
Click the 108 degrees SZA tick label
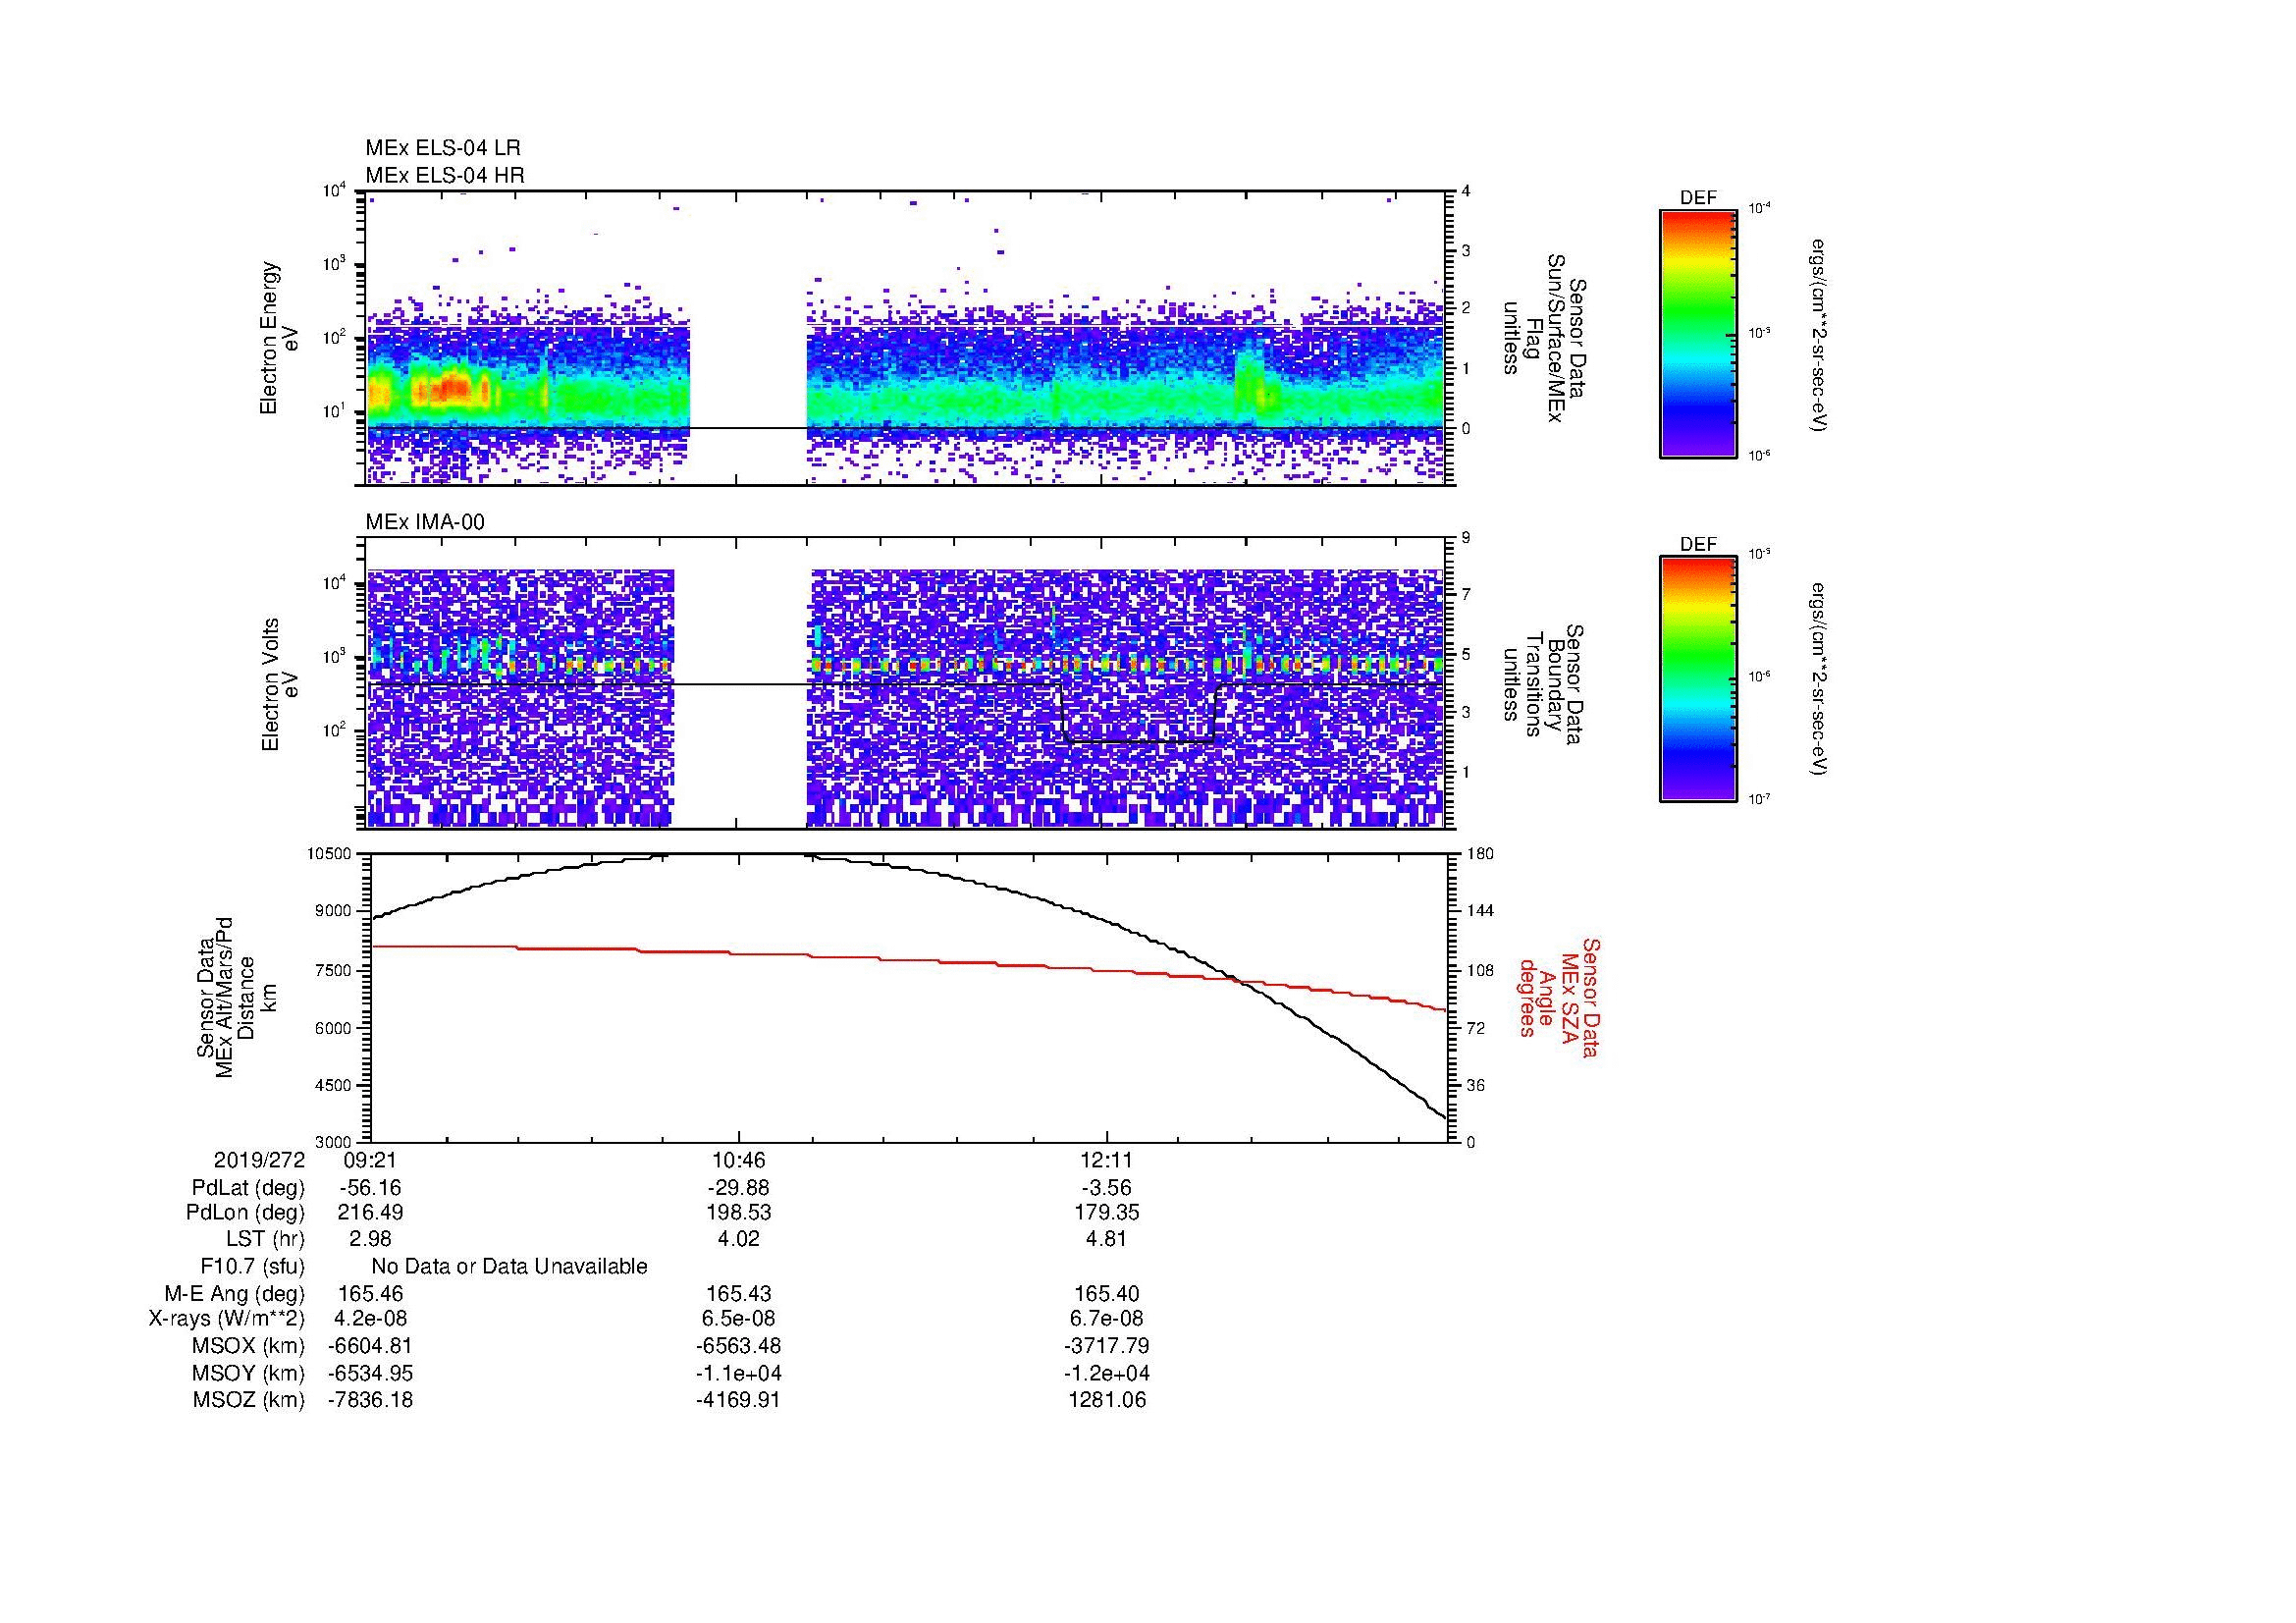pyautogui.click(x=1478, y=970)
